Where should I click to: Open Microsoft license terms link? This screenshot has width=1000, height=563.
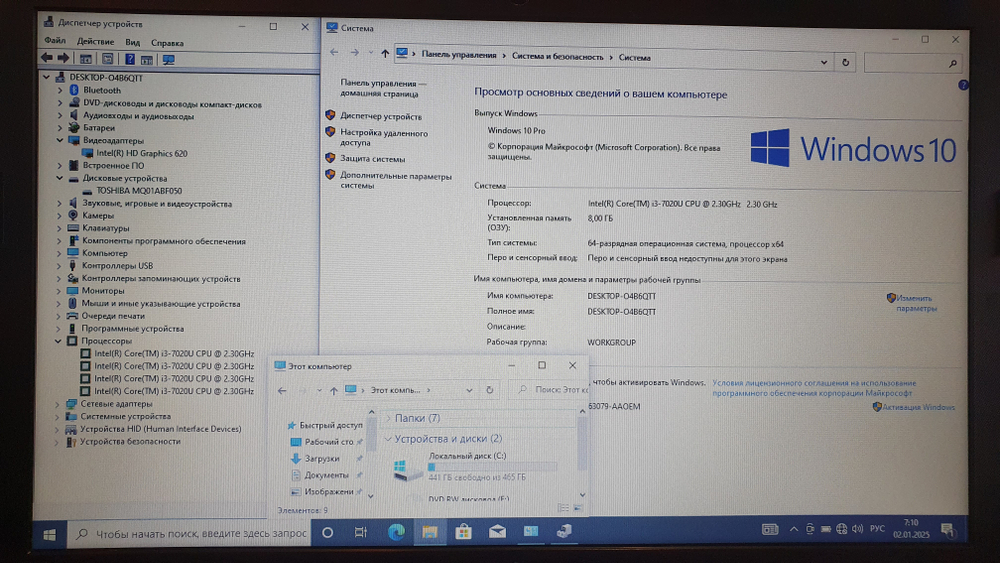[x=814, y=388]
